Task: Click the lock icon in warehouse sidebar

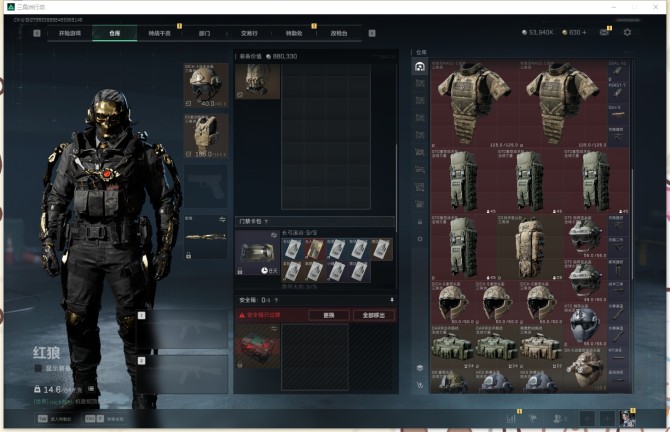Action: [420, 221]
